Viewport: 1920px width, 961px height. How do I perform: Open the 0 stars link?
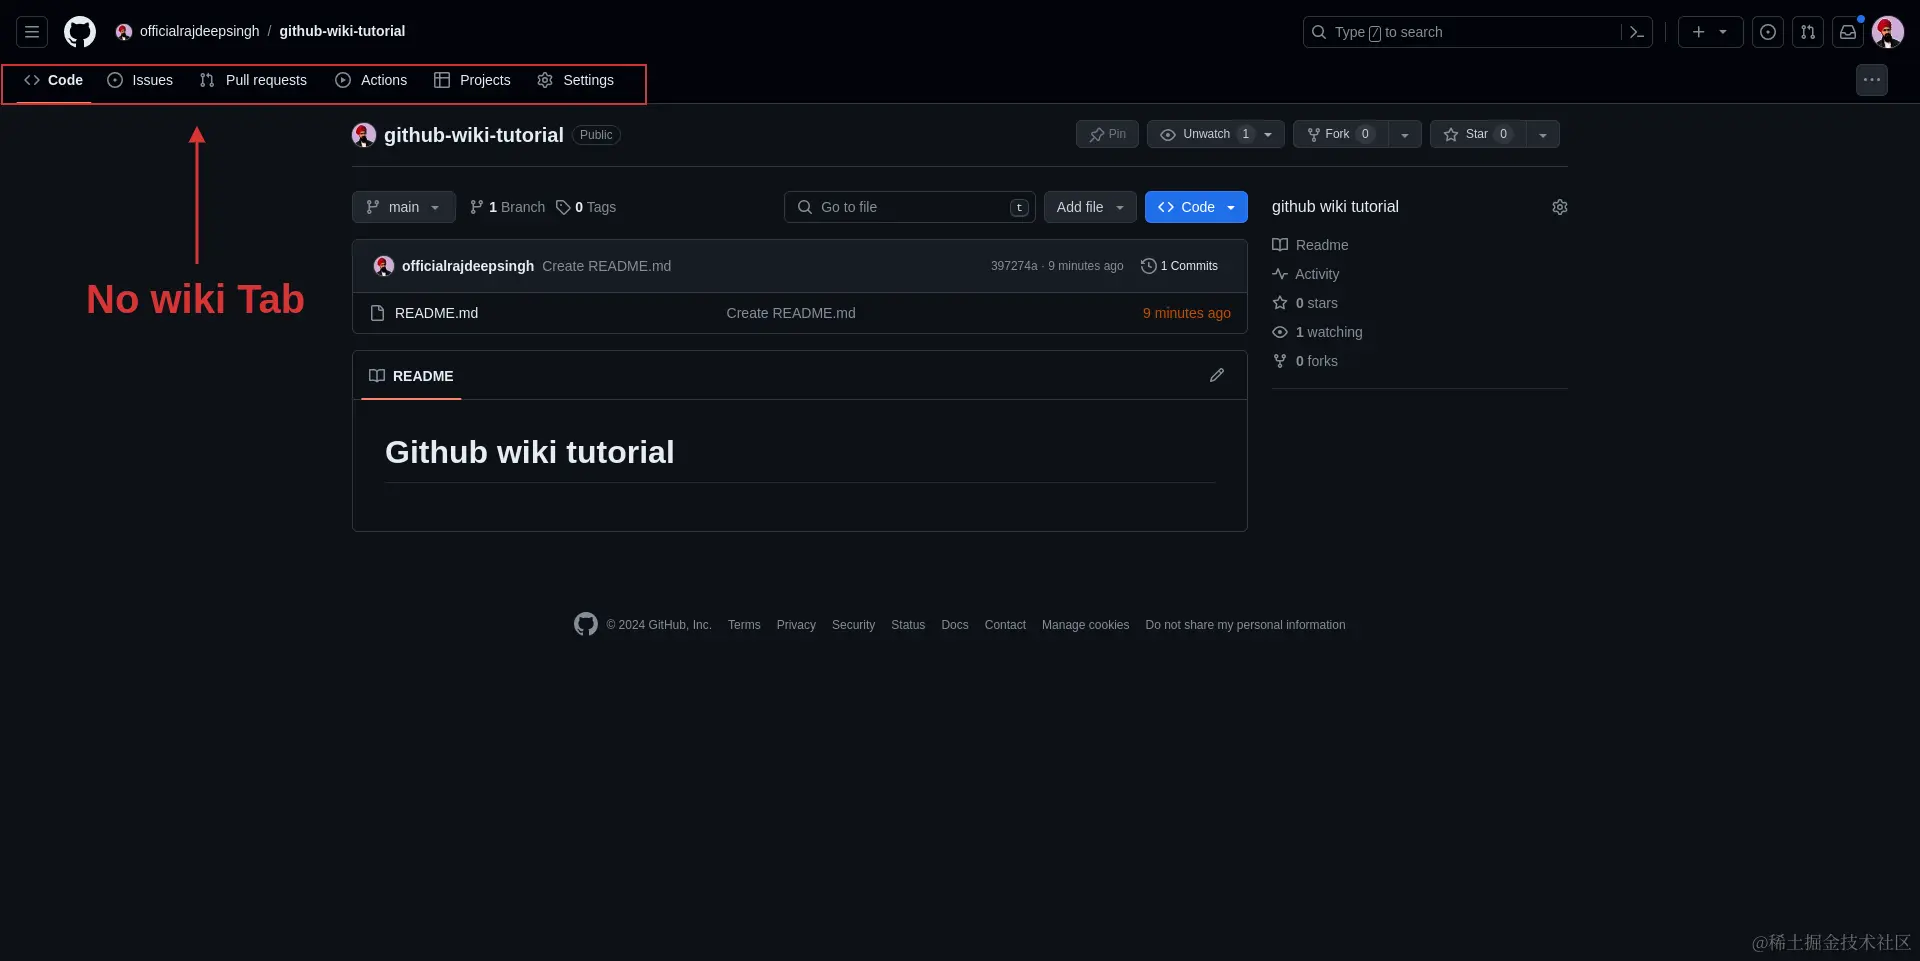(1305, 303)
